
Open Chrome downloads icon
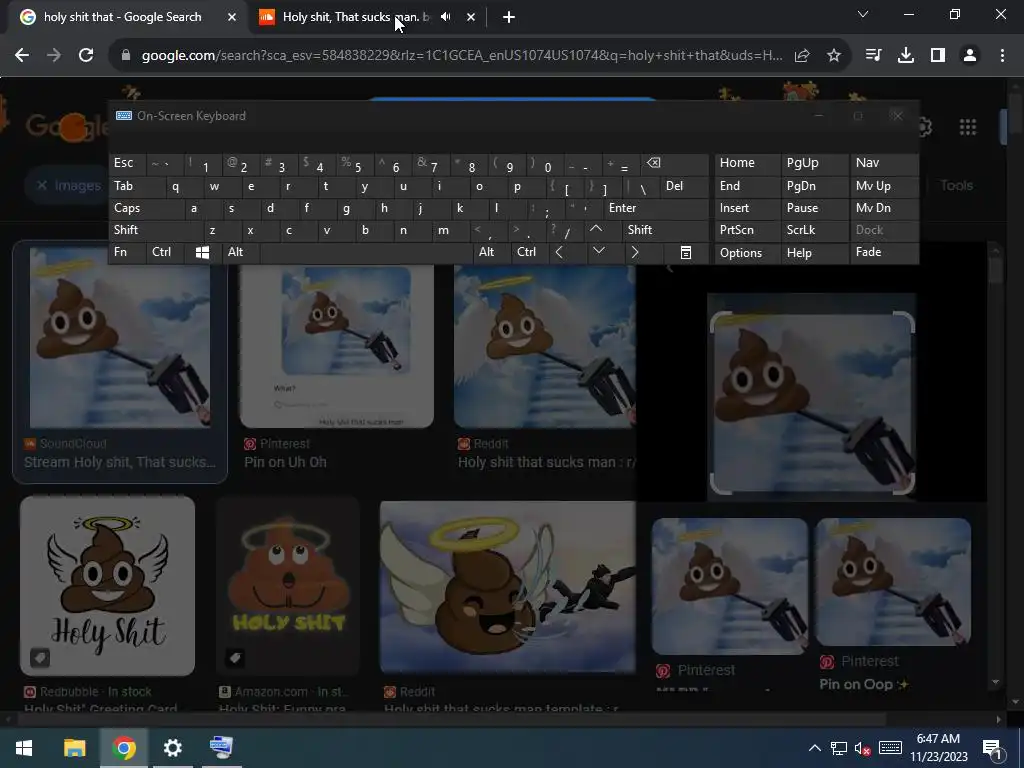[x=905, y=56]
